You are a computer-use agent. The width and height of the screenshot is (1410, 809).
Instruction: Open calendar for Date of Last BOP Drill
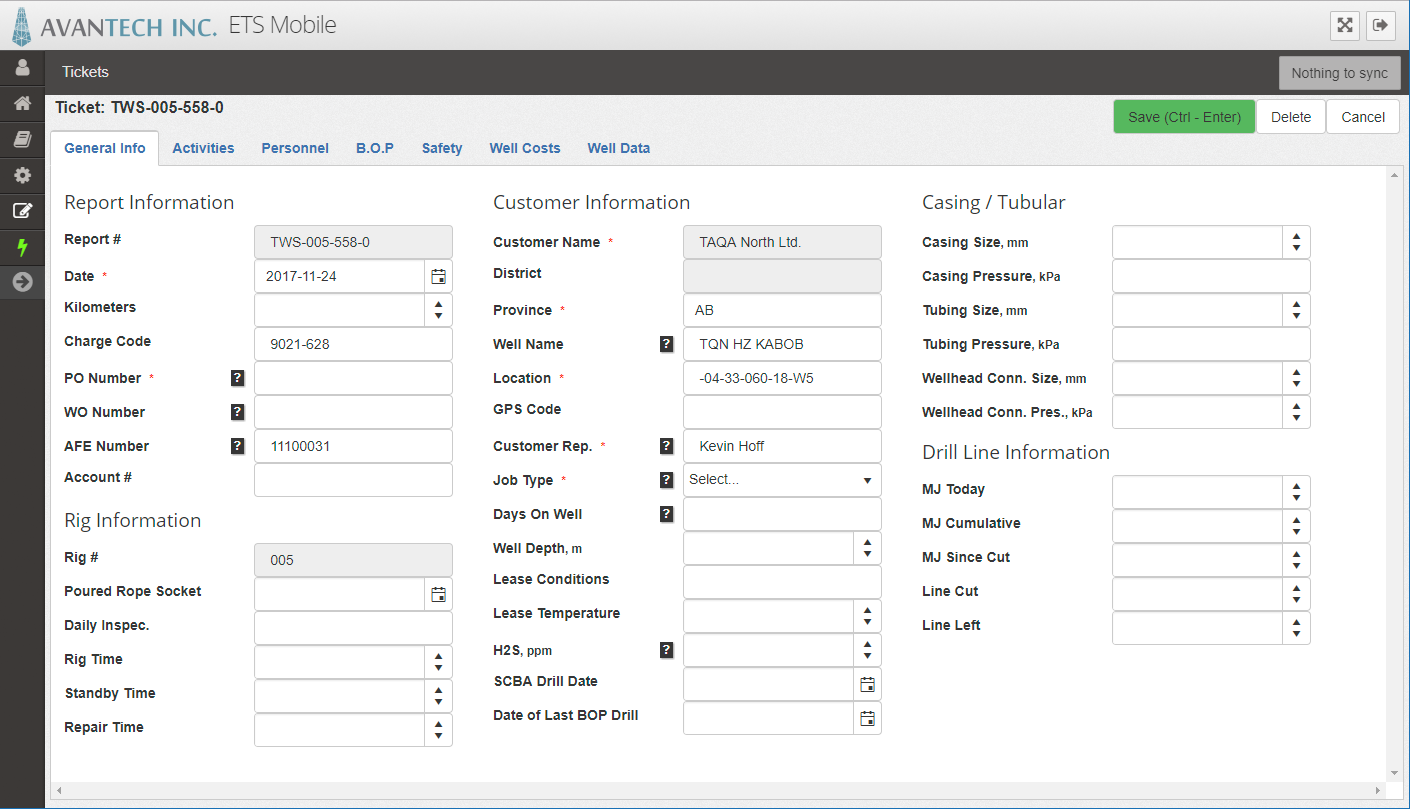pos(867,718)
